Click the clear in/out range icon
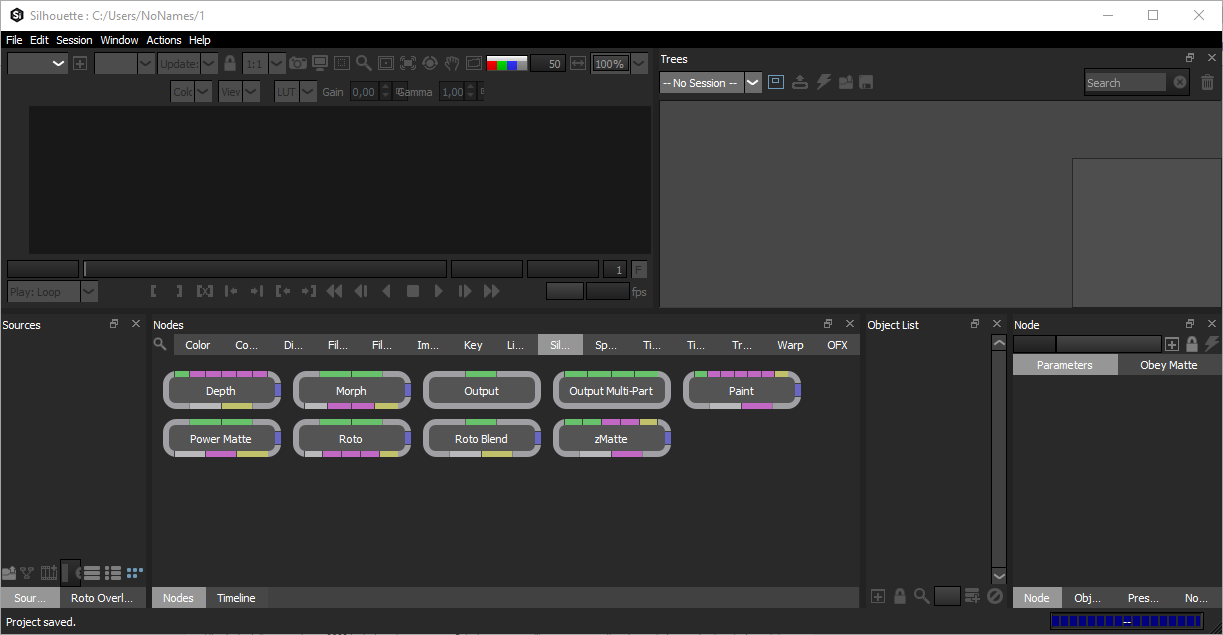 point(205,291)
